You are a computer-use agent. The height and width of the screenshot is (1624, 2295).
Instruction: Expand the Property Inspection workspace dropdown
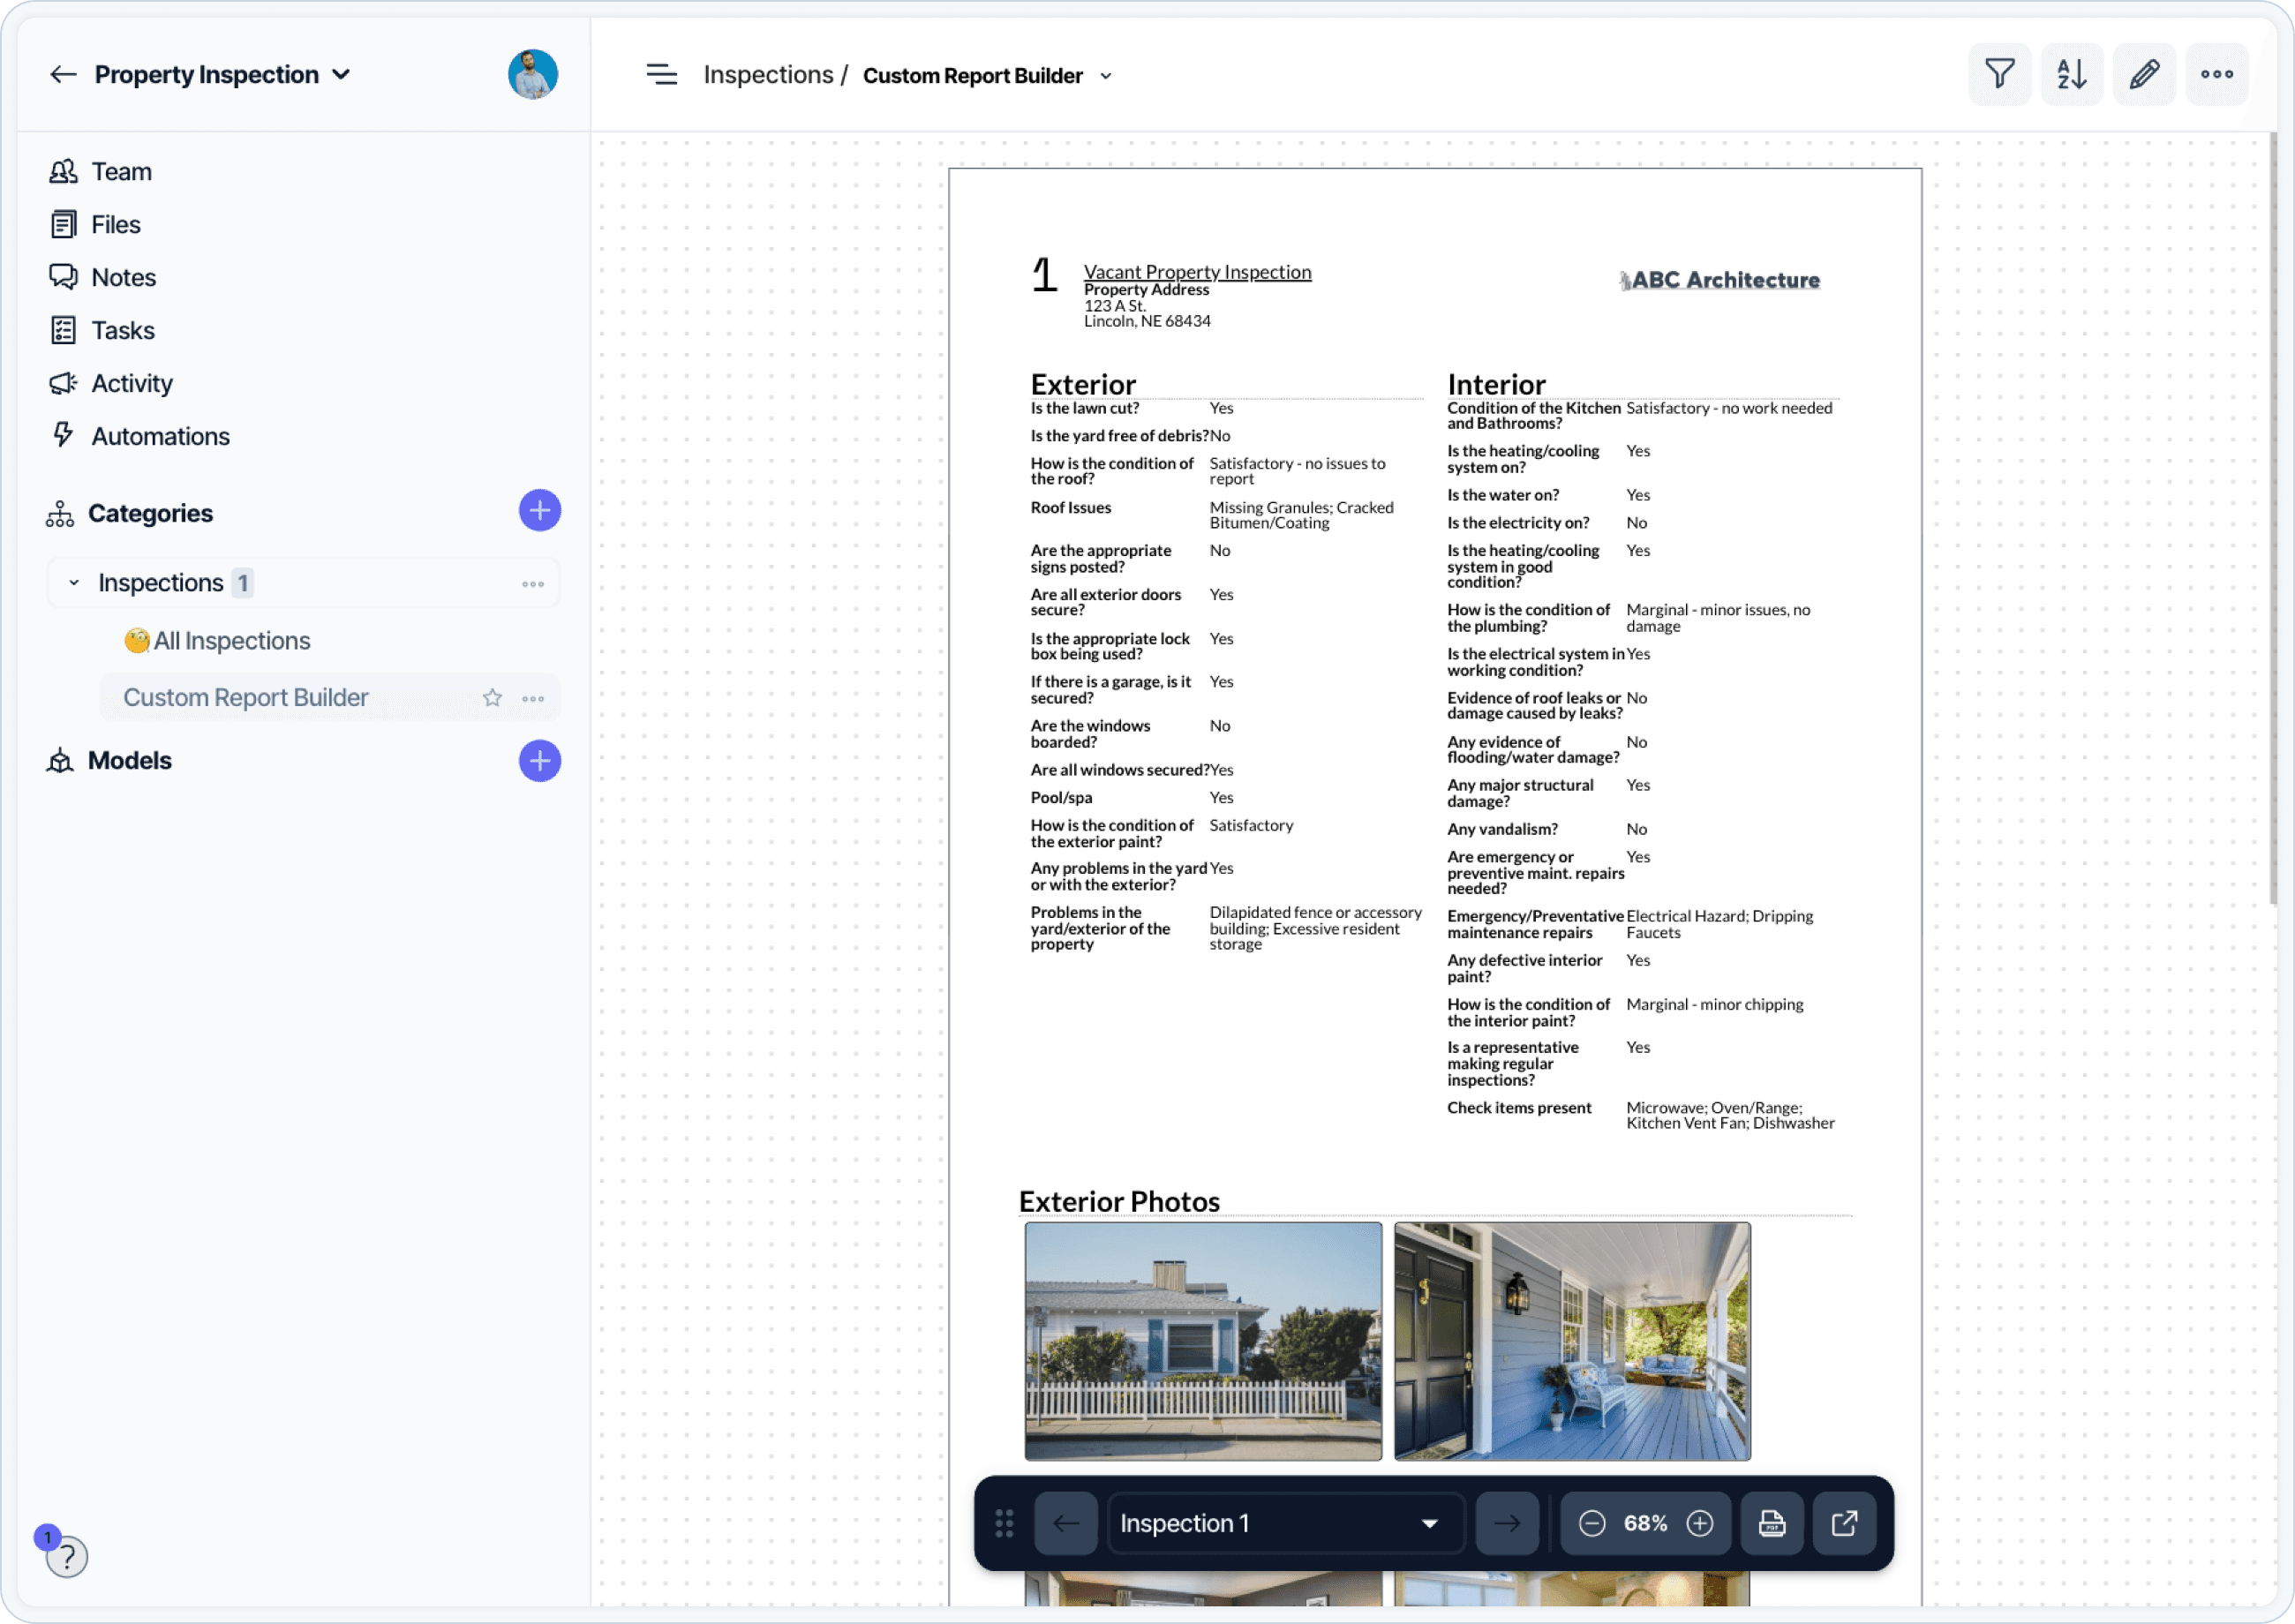point(341,75)
